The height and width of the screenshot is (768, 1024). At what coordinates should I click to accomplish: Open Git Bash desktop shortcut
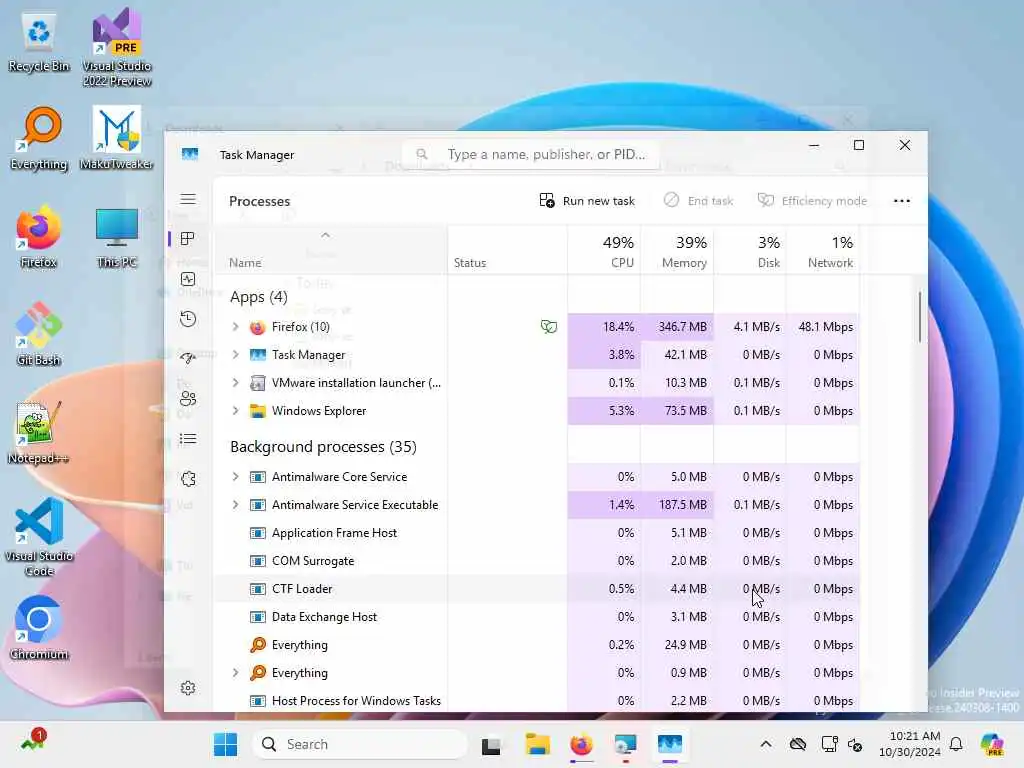39,334
